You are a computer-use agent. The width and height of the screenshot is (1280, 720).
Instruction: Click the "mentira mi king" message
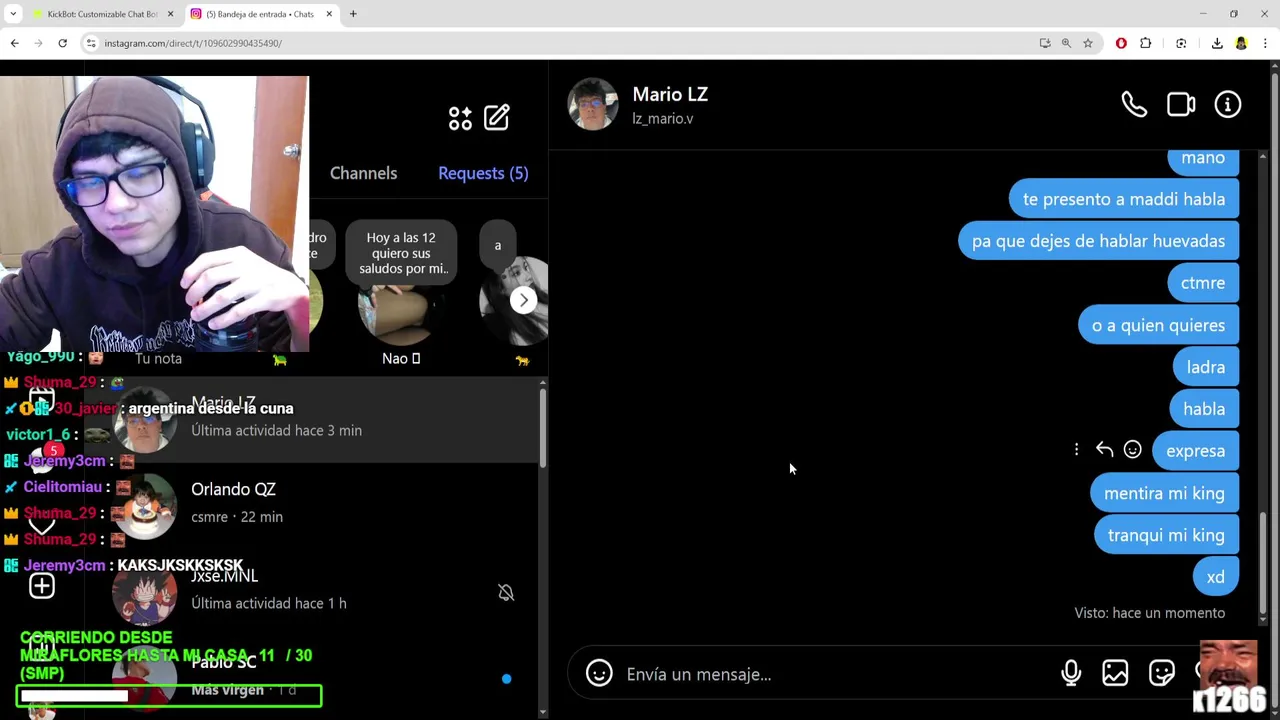pos(1164,493)
